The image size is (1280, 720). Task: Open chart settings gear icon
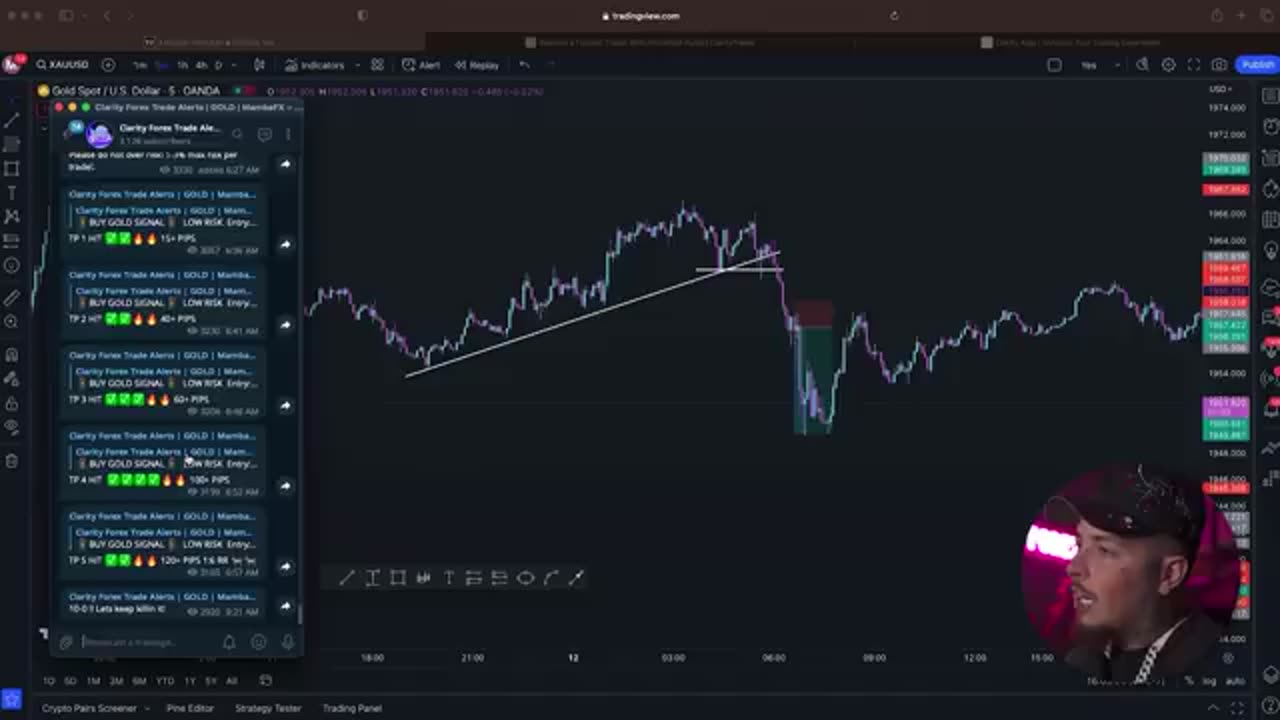click(1168, 65)
